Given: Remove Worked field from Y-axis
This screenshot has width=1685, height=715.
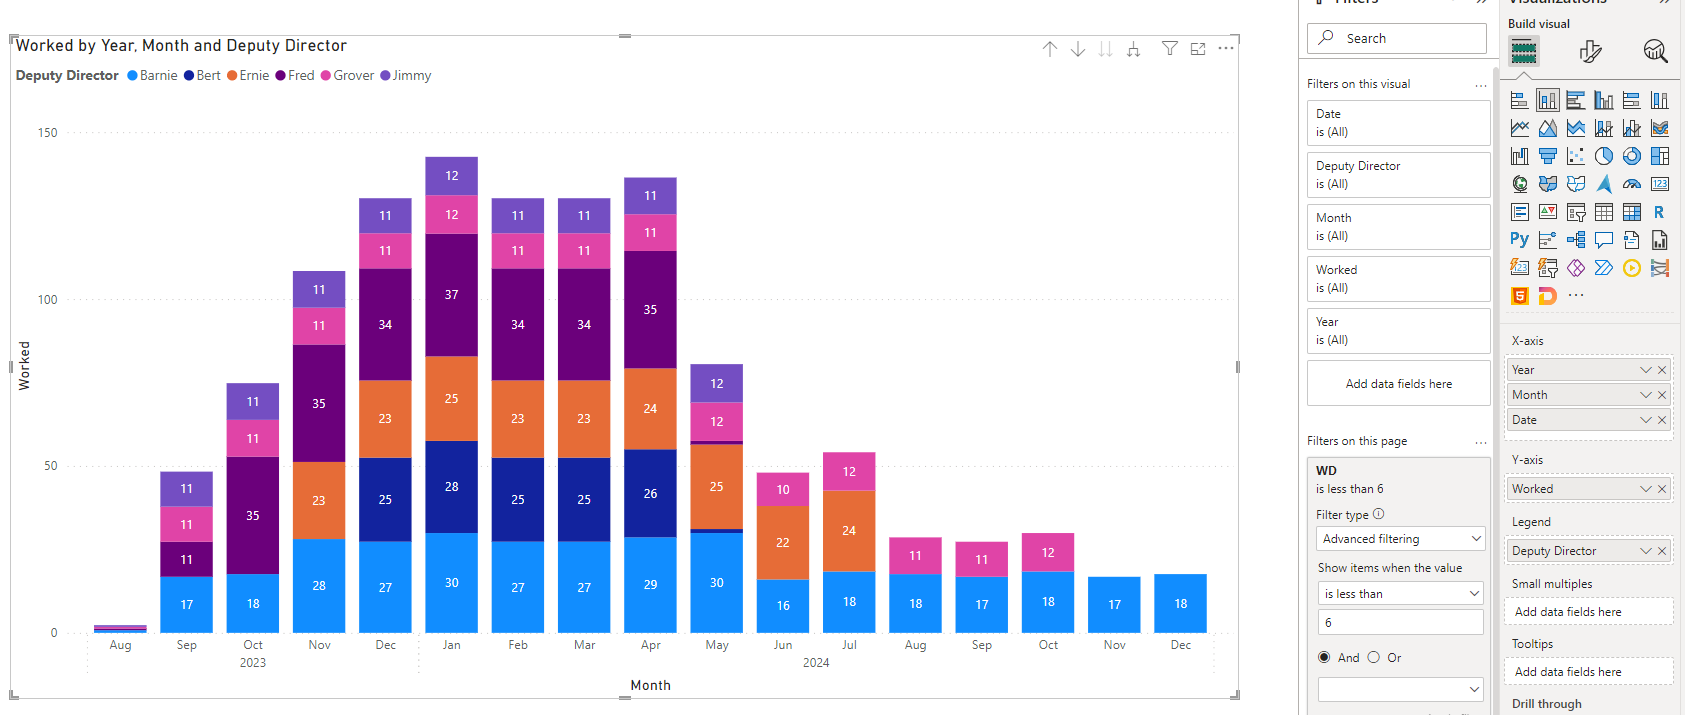Looking at the screenshot, I should click(1662, 489).
